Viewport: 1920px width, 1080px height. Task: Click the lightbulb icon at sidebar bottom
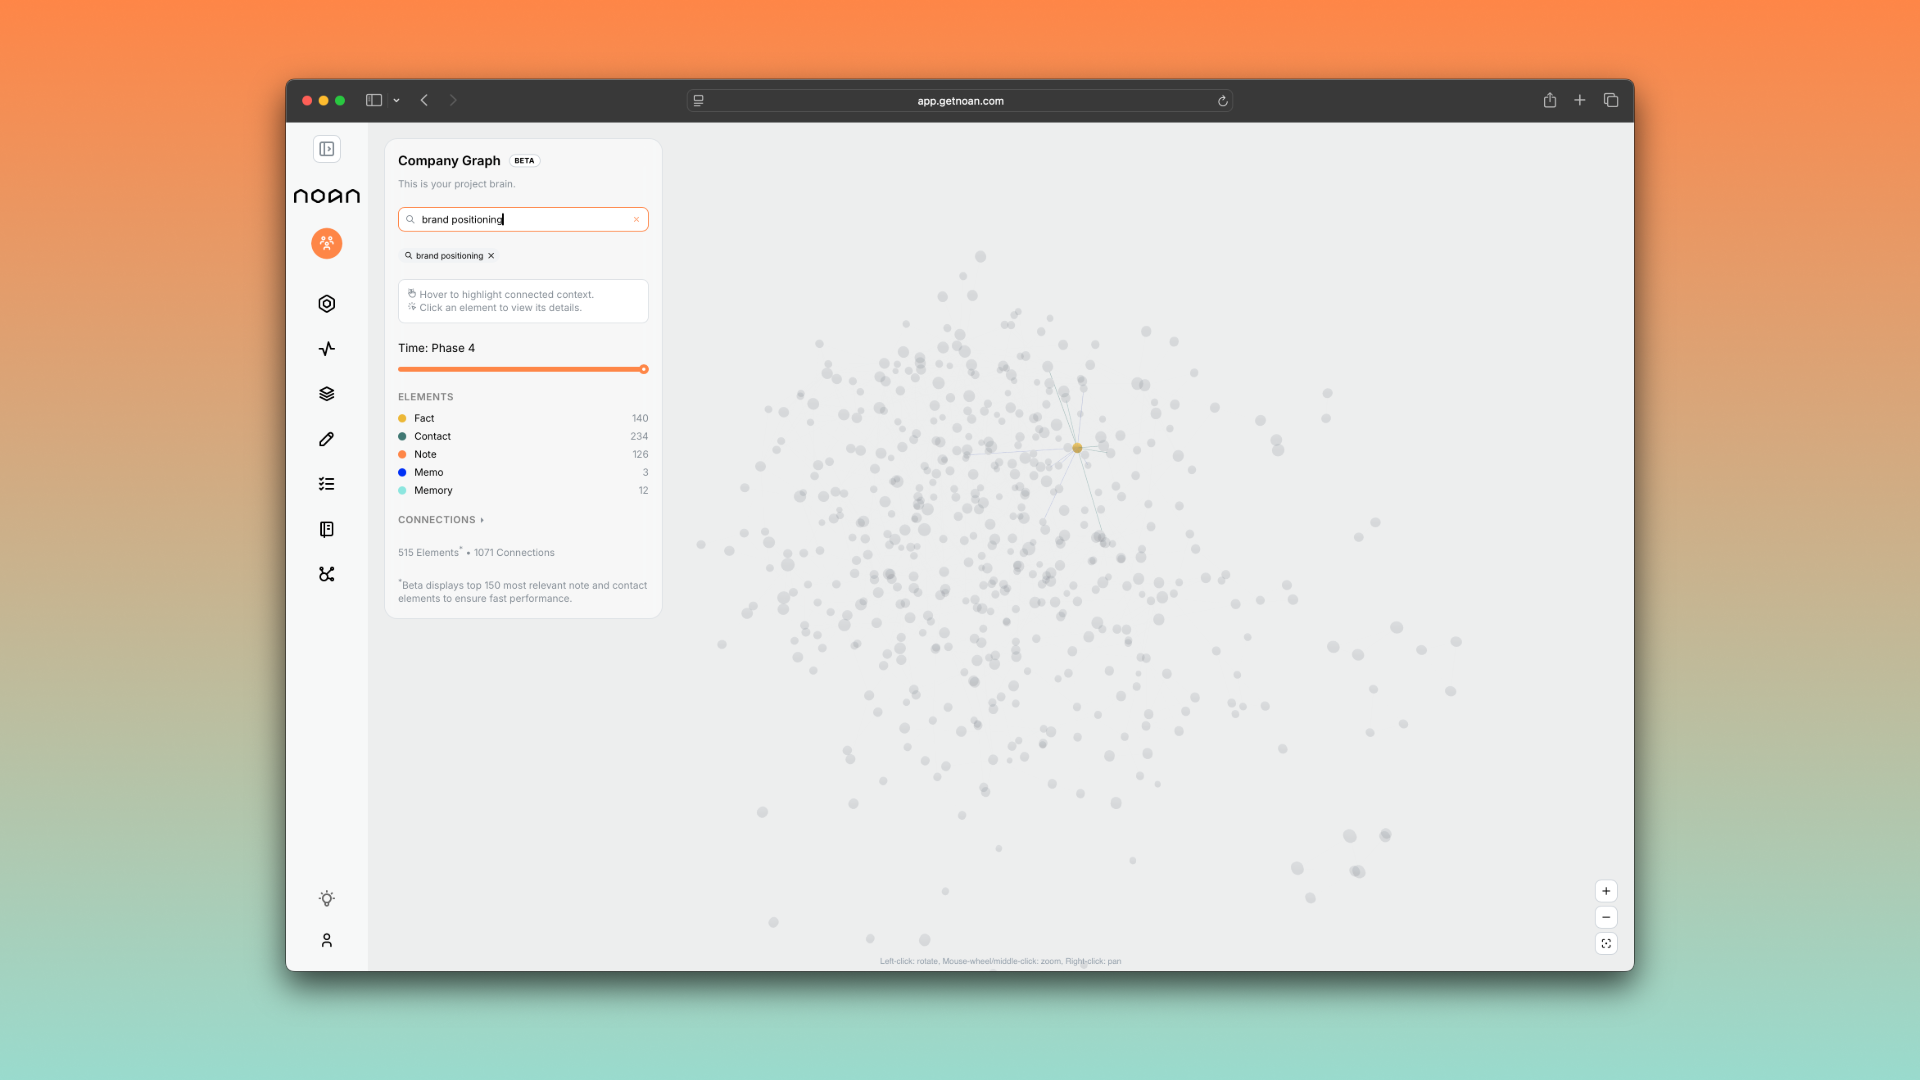tap(326, 899)
